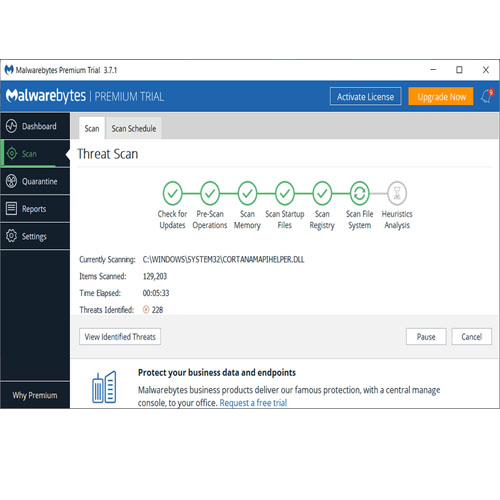
Task: Click View Identified Threats button
Action: click(x=120, y=337)
